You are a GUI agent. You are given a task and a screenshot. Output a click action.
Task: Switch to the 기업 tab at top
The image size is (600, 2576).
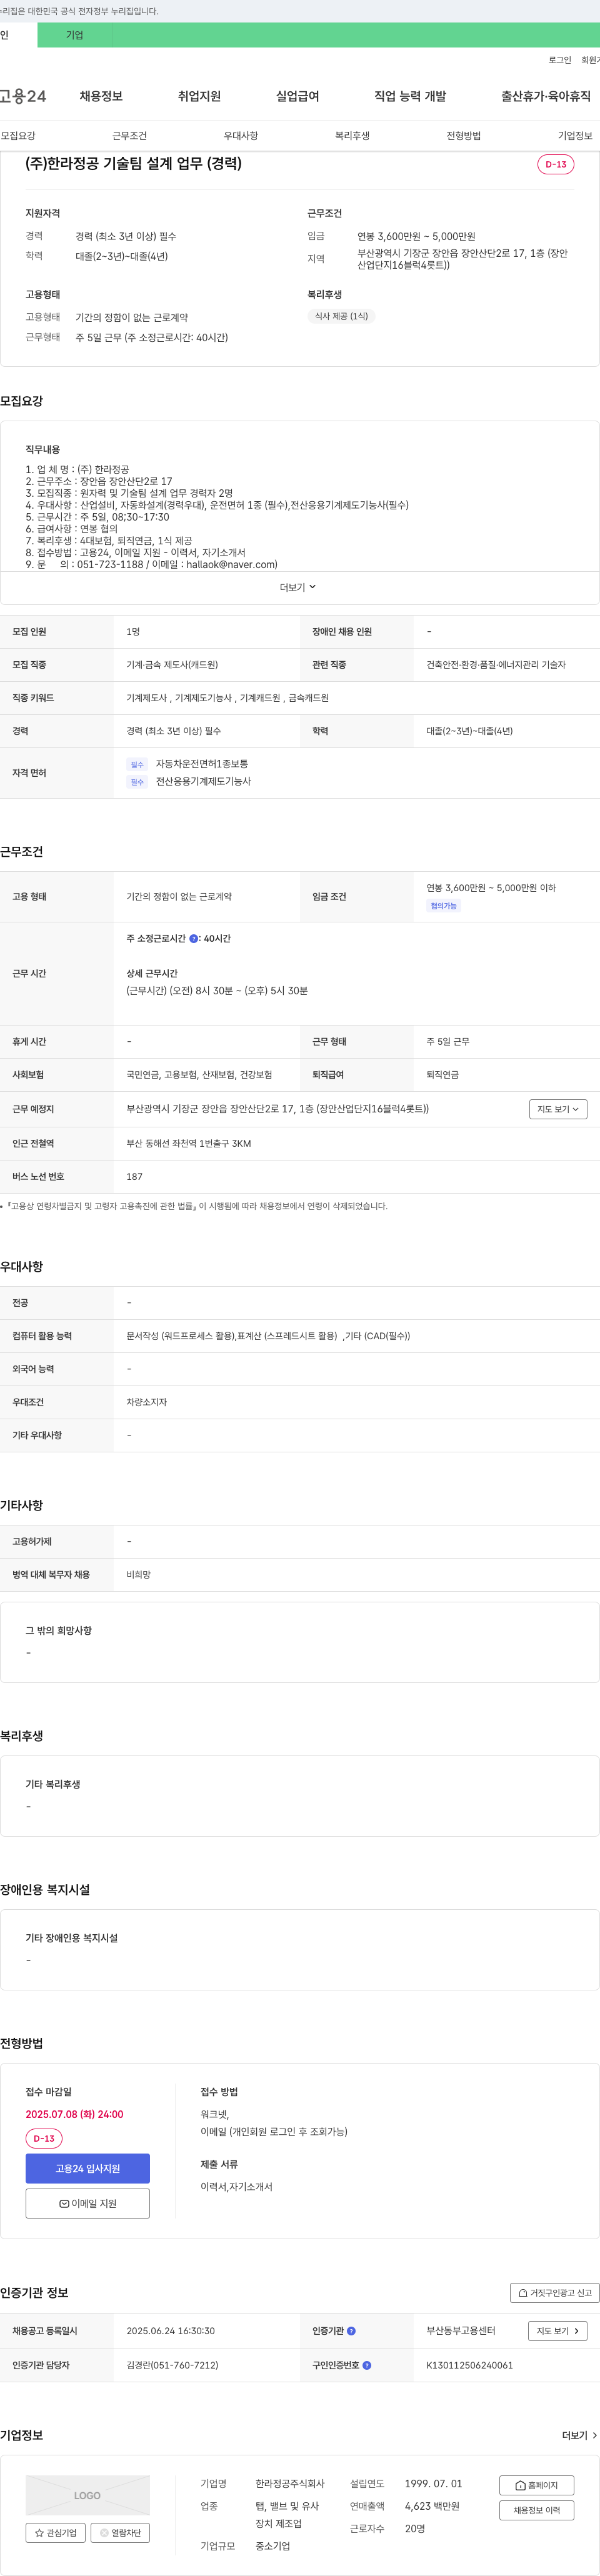(x=75, y=35)
